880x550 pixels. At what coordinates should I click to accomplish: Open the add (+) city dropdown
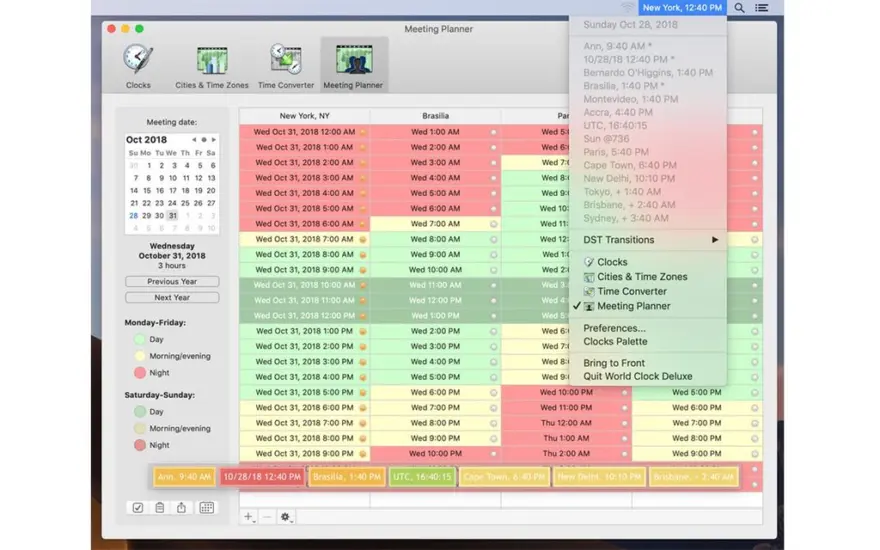(249, 517)
